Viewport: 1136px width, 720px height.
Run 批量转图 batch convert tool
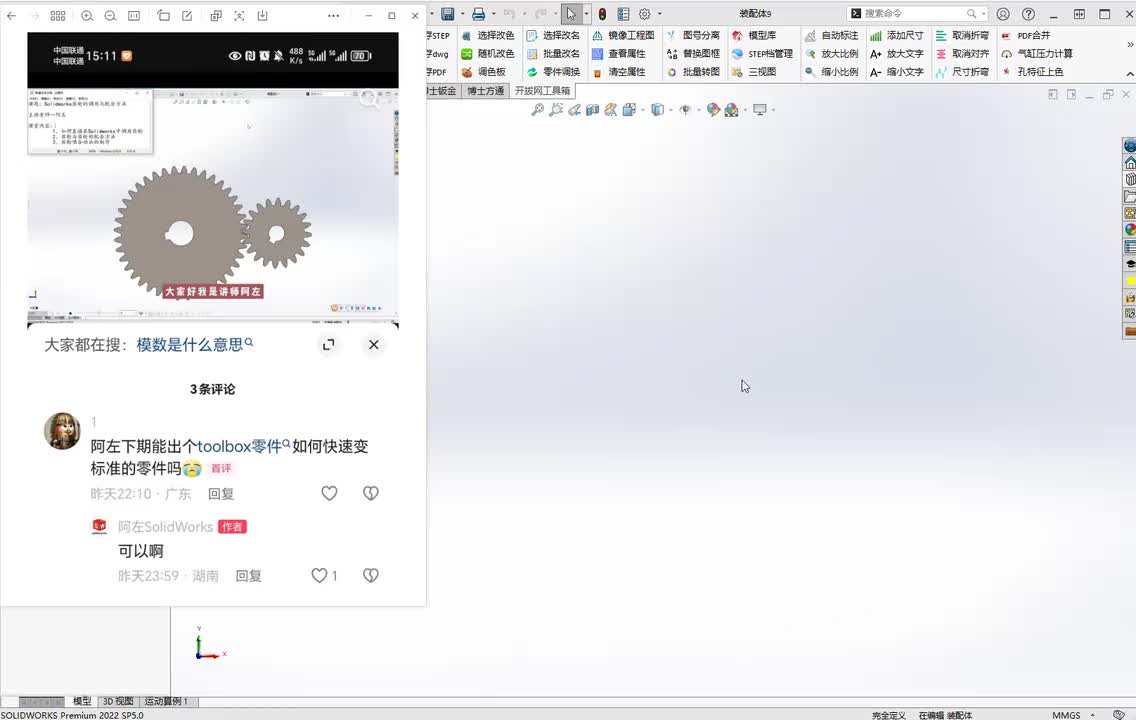coord(693,72)
